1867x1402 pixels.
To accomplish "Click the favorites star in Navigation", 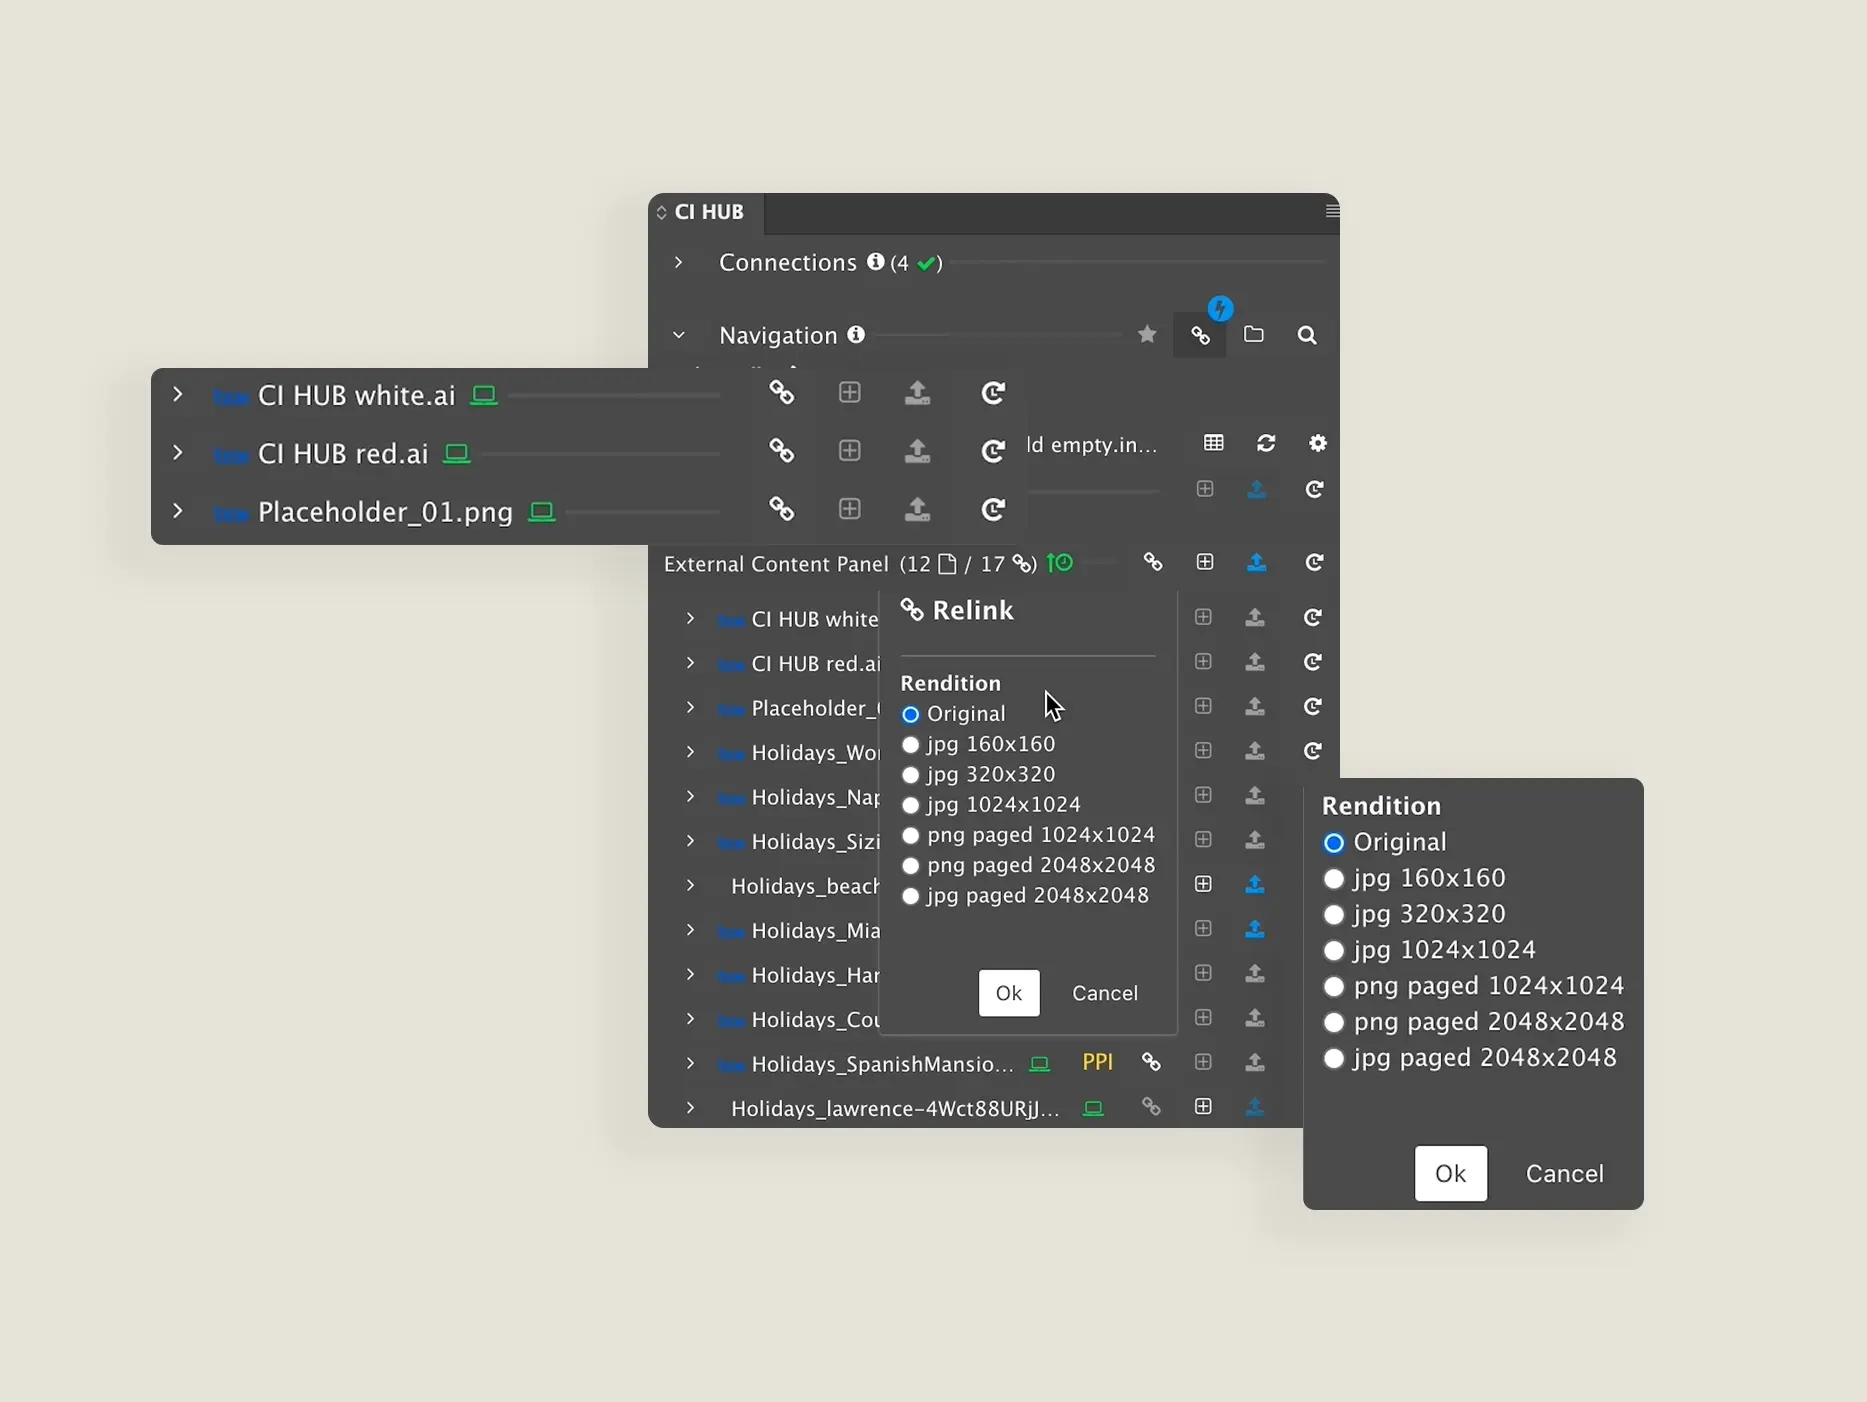I will pos(1147,335).
